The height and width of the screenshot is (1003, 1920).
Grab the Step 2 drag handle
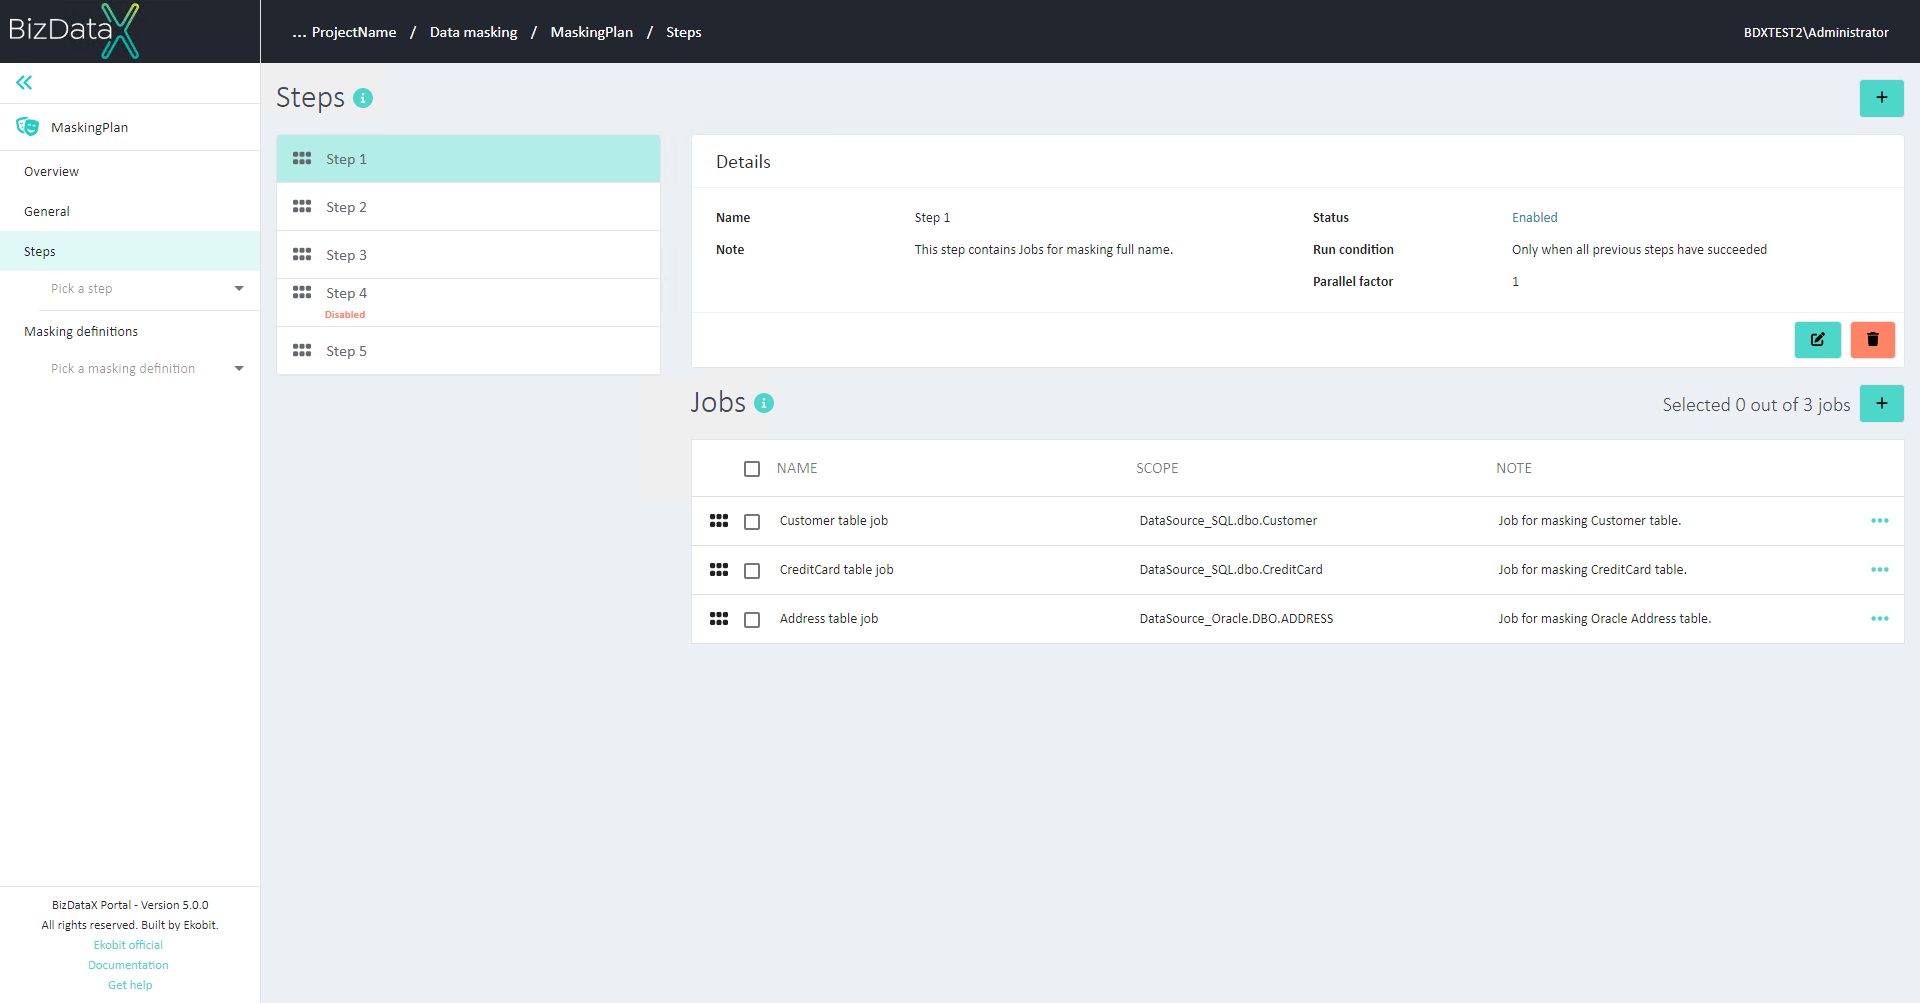tap(302, 206)
